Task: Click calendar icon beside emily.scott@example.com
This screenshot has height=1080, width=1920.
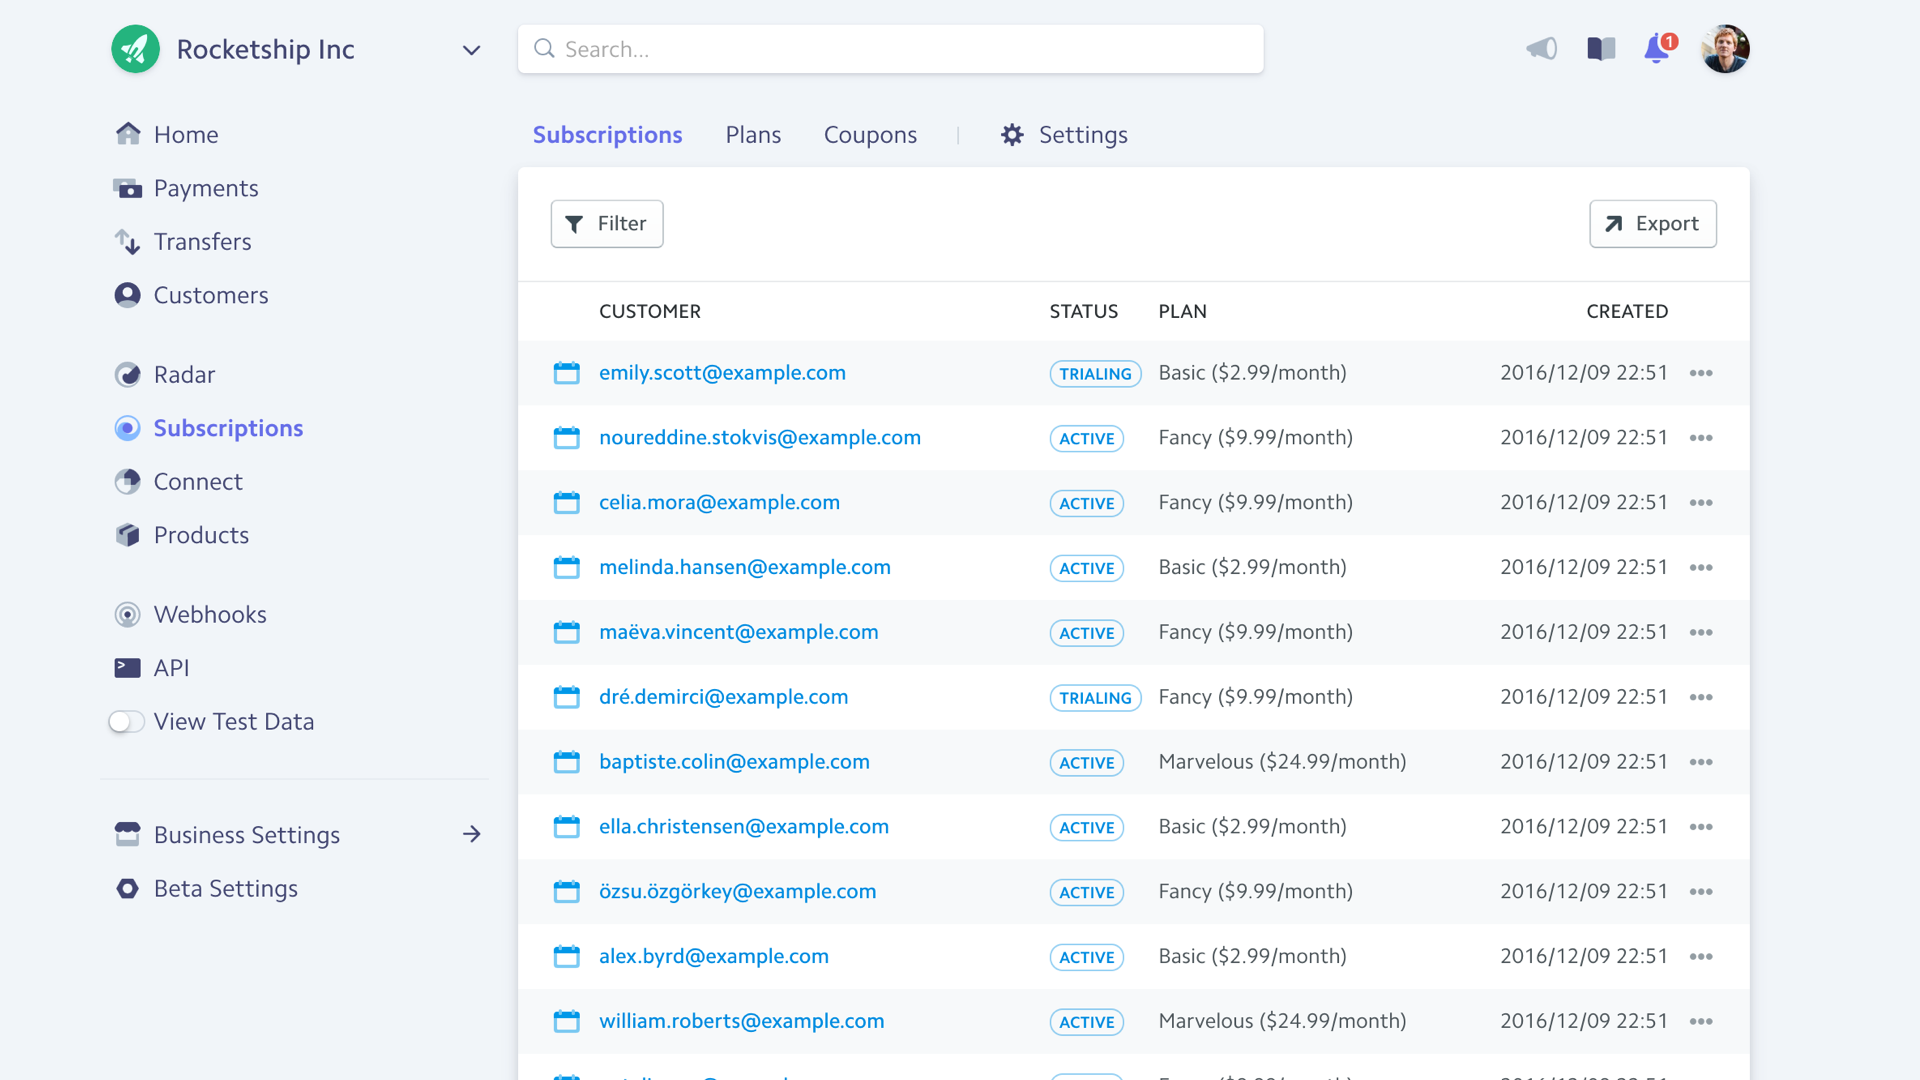Action: 567,373
